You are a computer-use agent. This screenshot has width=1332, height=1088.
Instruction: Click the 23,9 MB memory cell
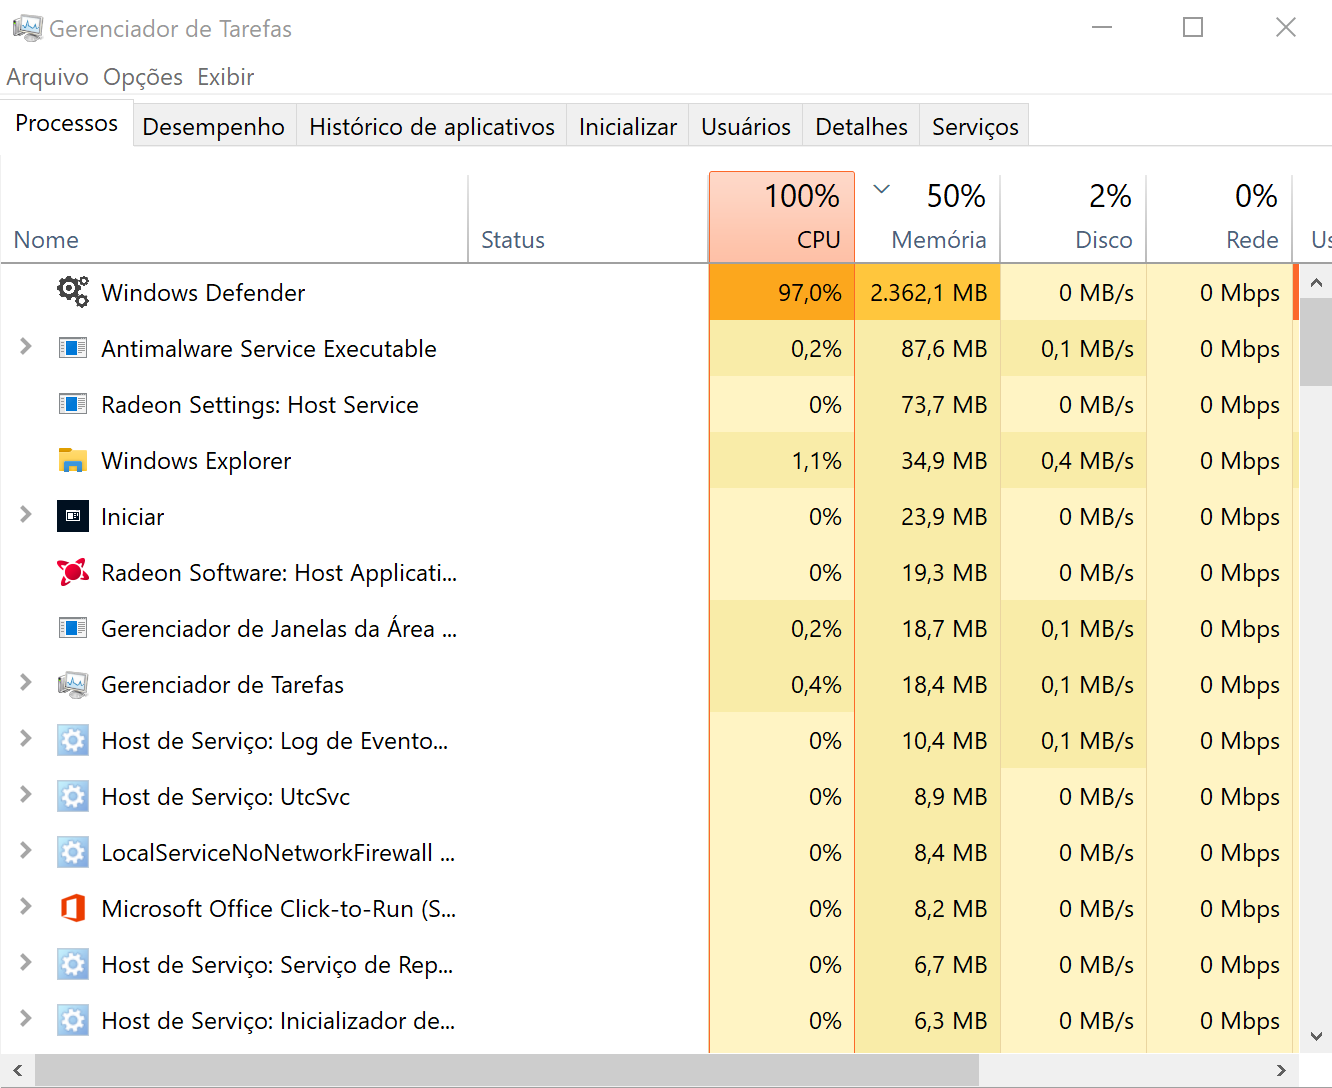[928, 516]
